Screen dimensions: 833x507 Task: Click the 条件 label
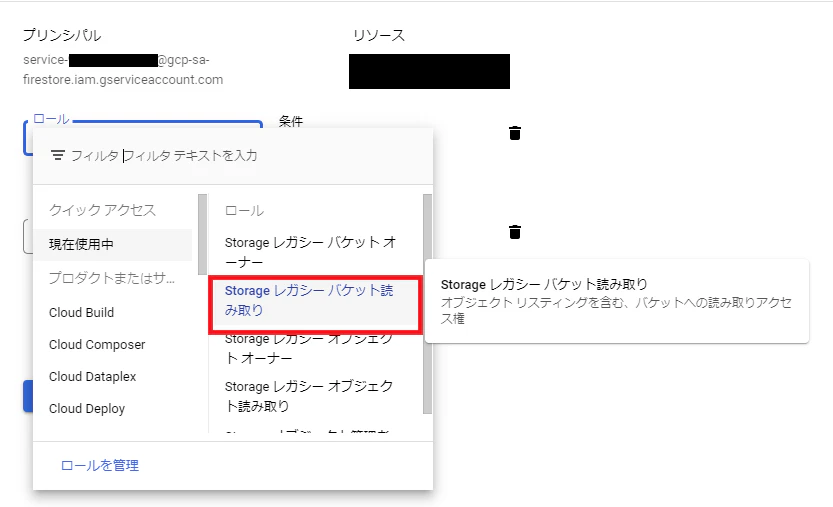[291, 121]
